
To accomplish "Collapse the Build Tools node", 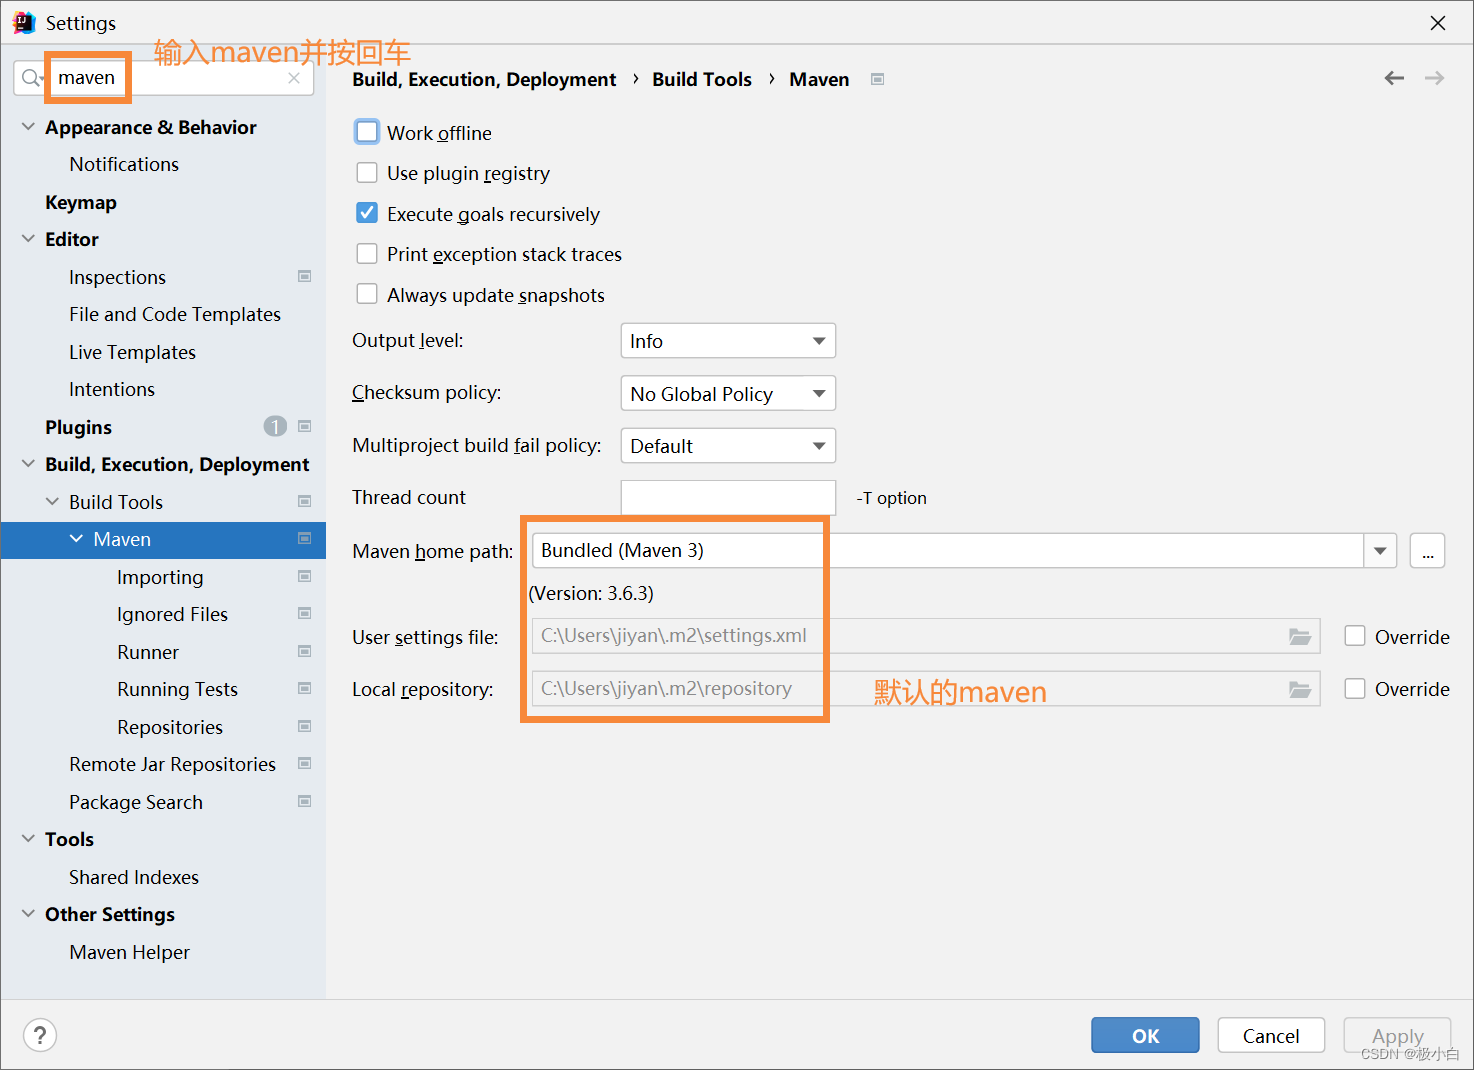I will 52,501.
